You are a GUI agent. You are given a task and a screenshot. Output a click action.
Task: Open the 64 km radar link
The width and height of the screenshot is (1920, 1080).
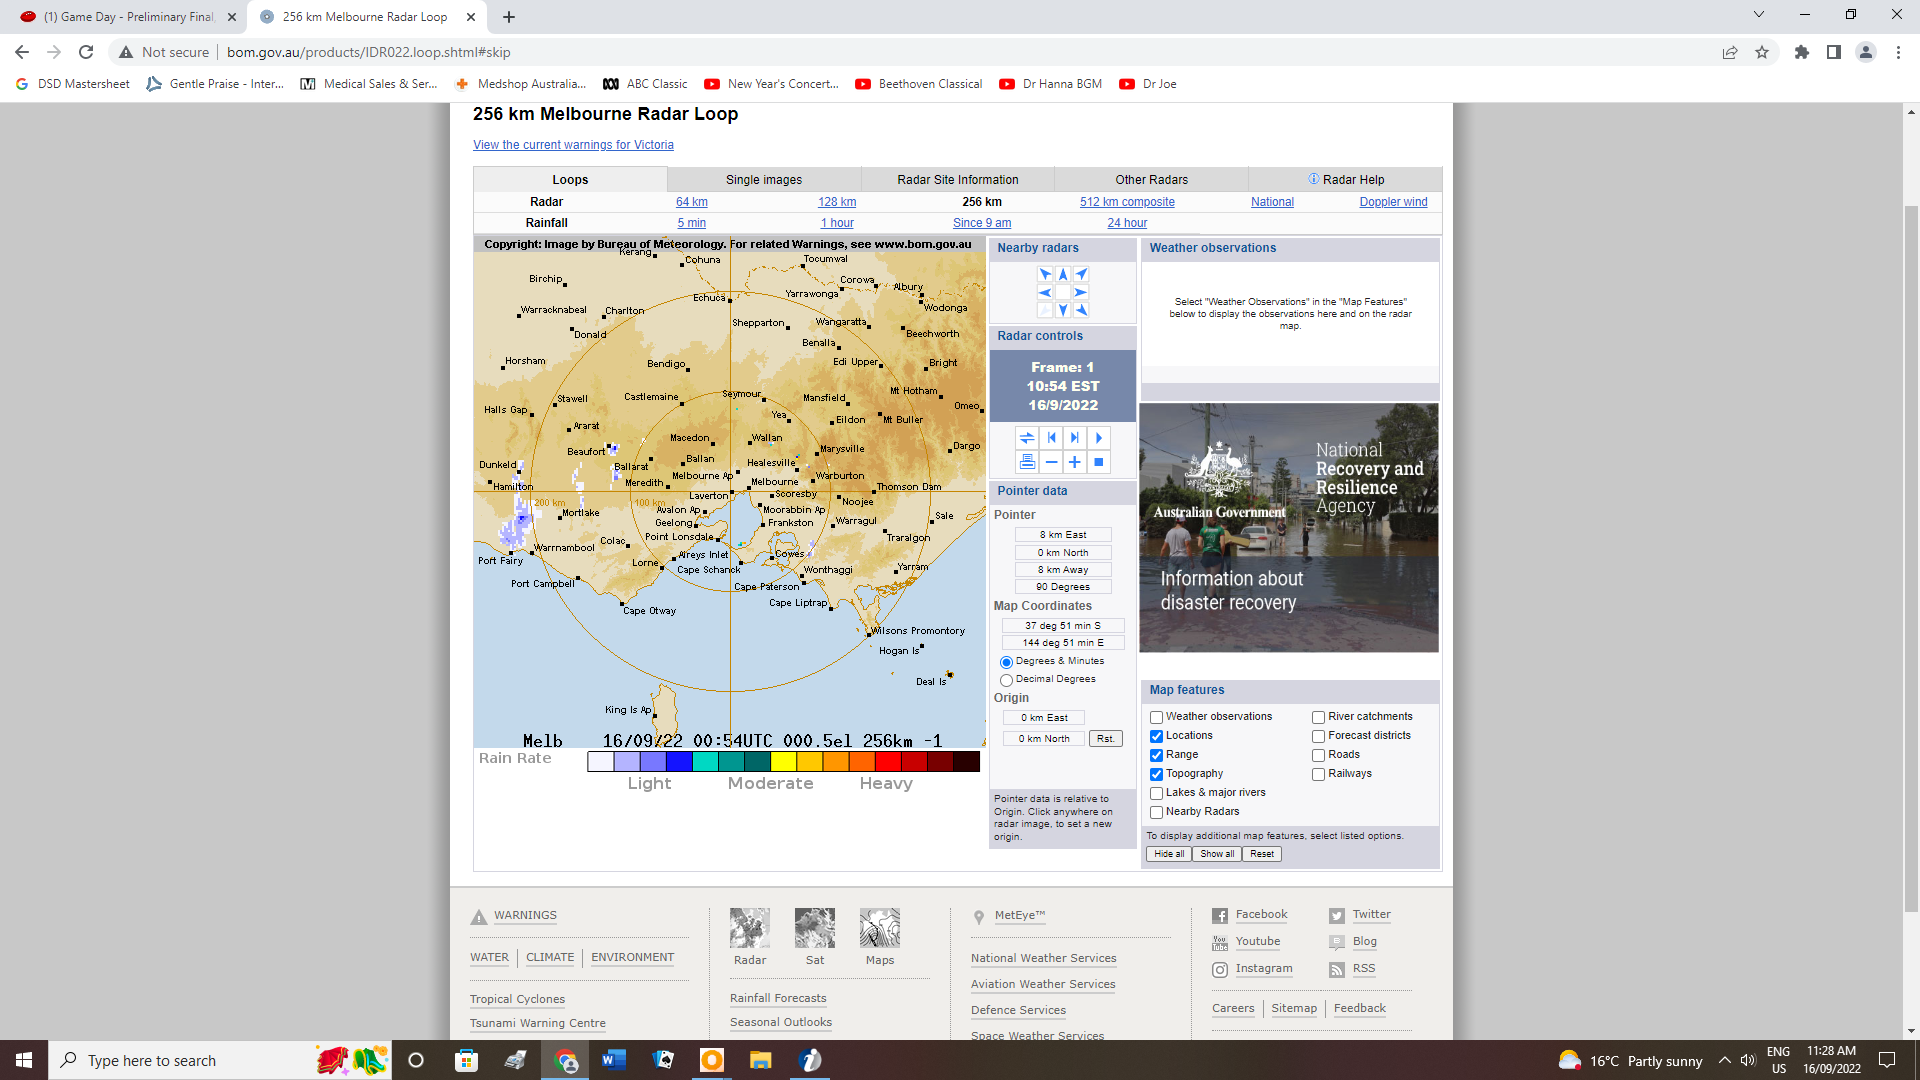pyautogui.click(x=692, y=202)
